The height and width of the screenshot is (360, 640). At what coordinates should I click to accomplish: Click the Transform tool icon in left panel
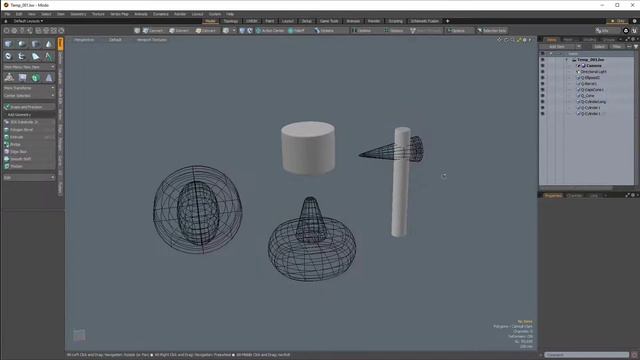[9, 78]
